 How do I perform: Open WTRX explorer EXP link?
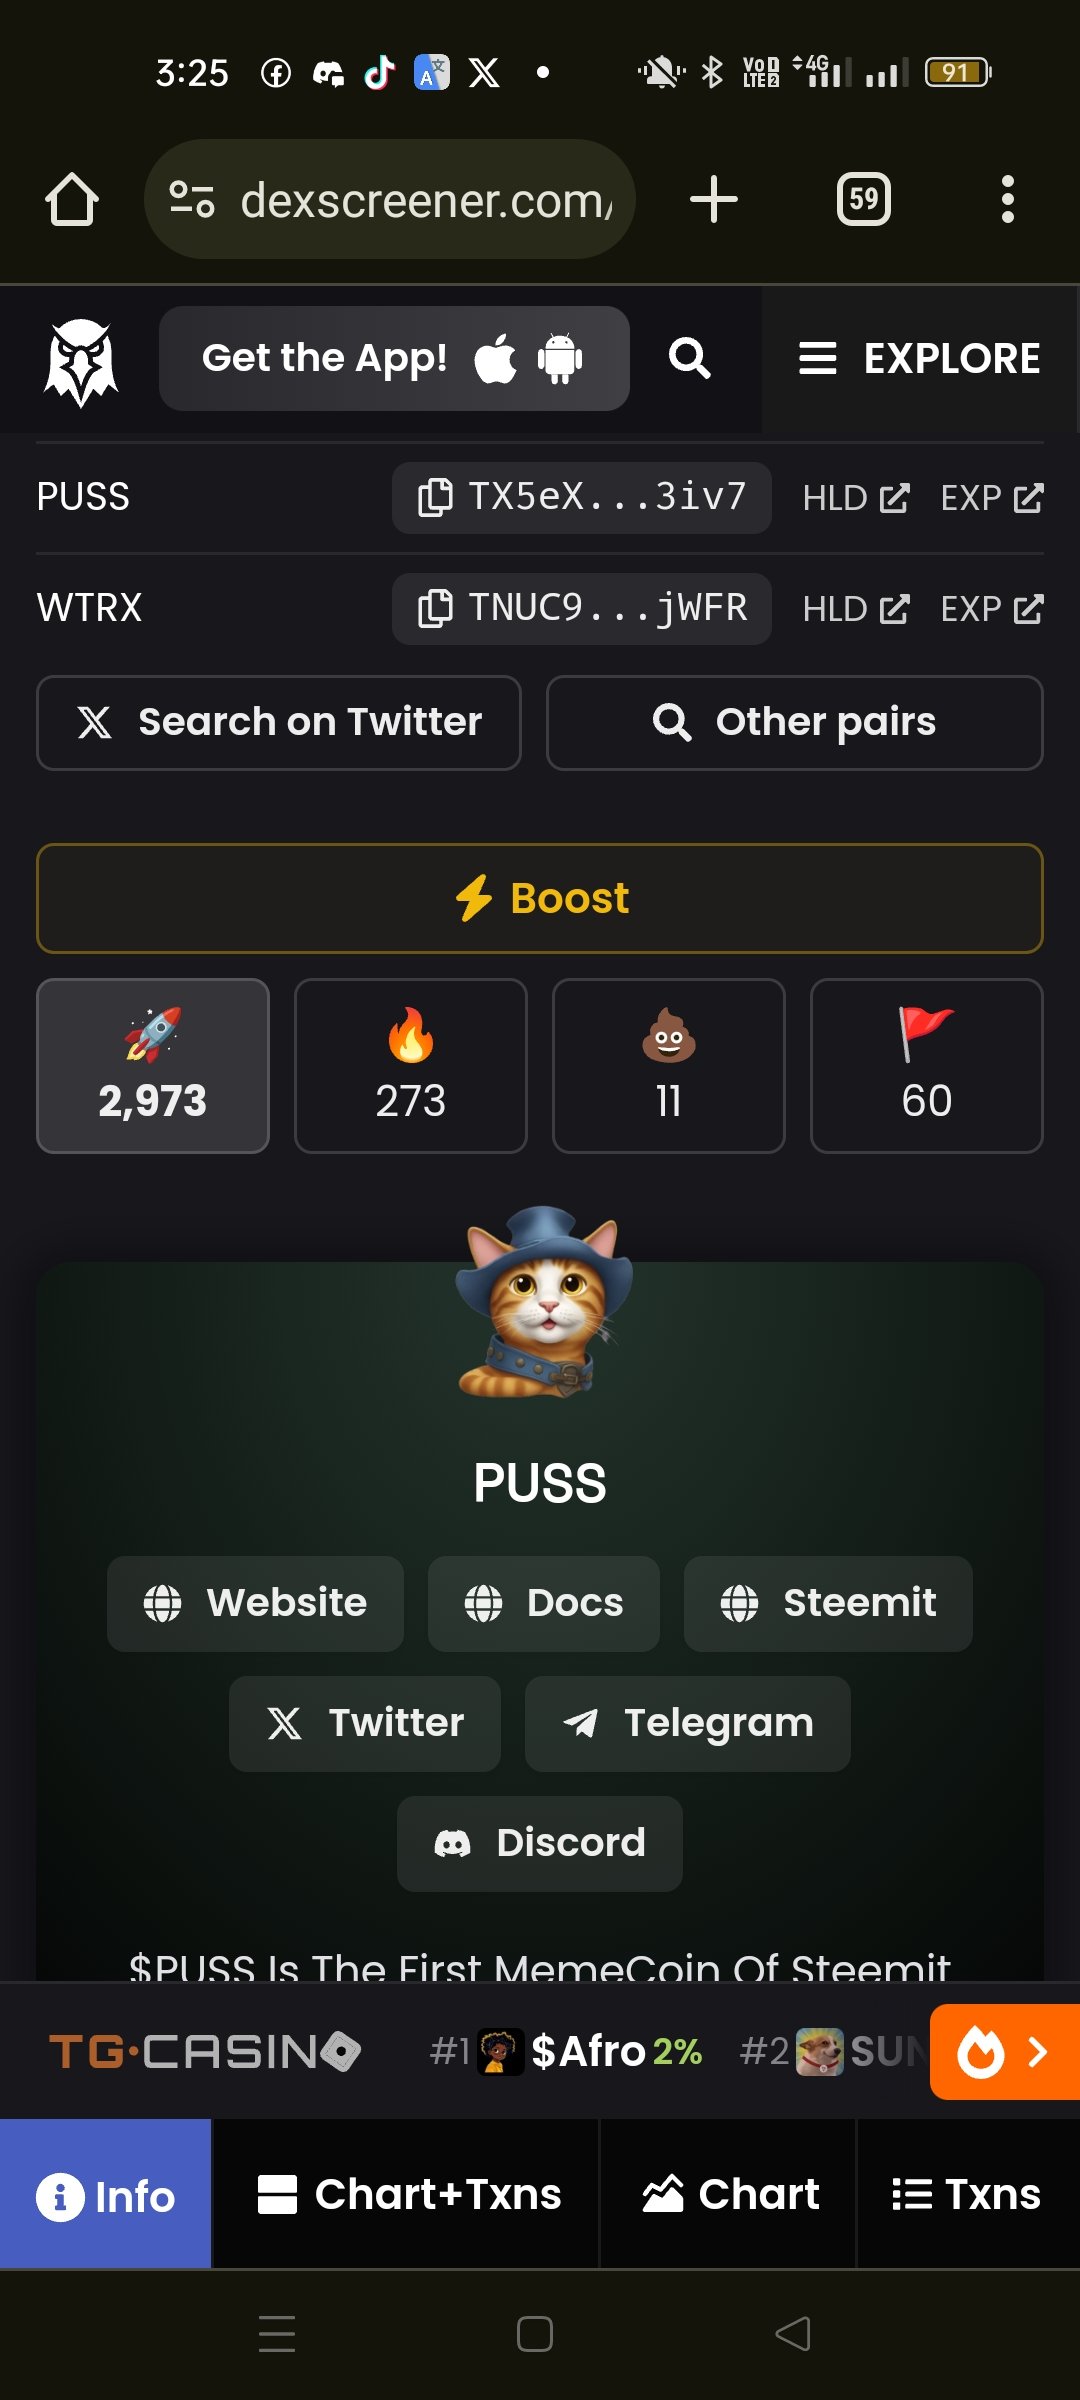coord(992,609)
